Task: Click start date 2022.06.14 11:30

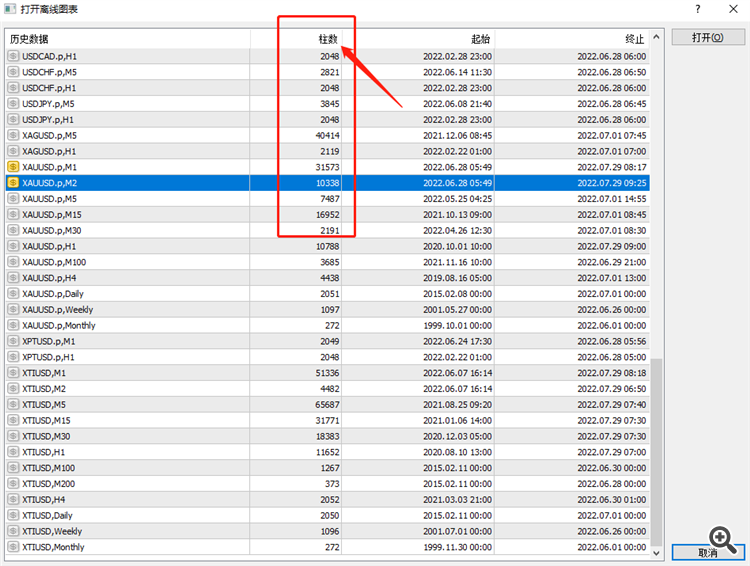Action: tap(457, 72)
